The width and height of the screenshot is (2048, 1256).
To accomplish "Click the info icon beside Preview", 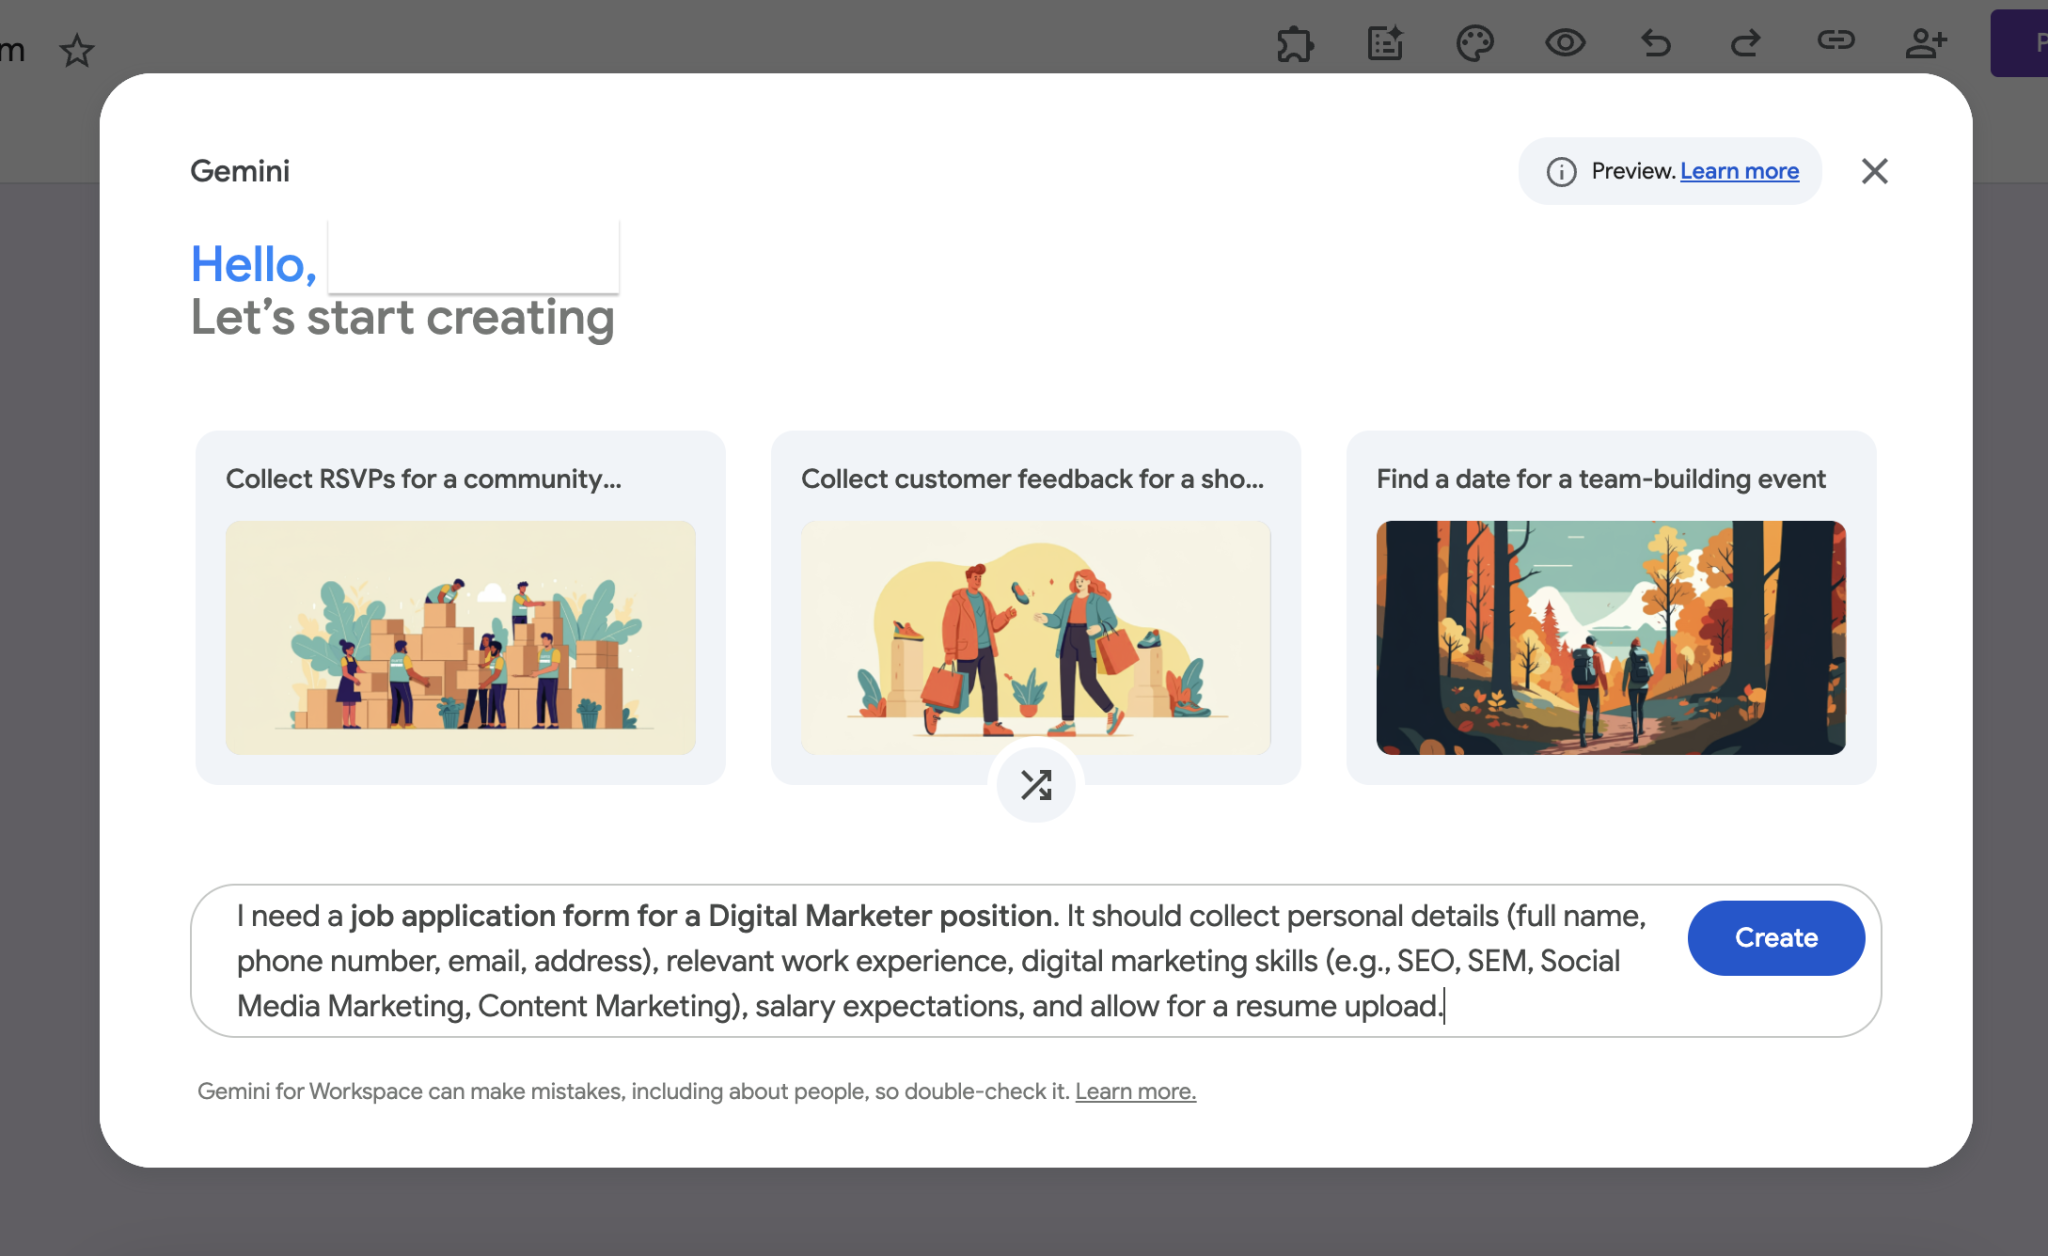I will [x=1561, y=172].
